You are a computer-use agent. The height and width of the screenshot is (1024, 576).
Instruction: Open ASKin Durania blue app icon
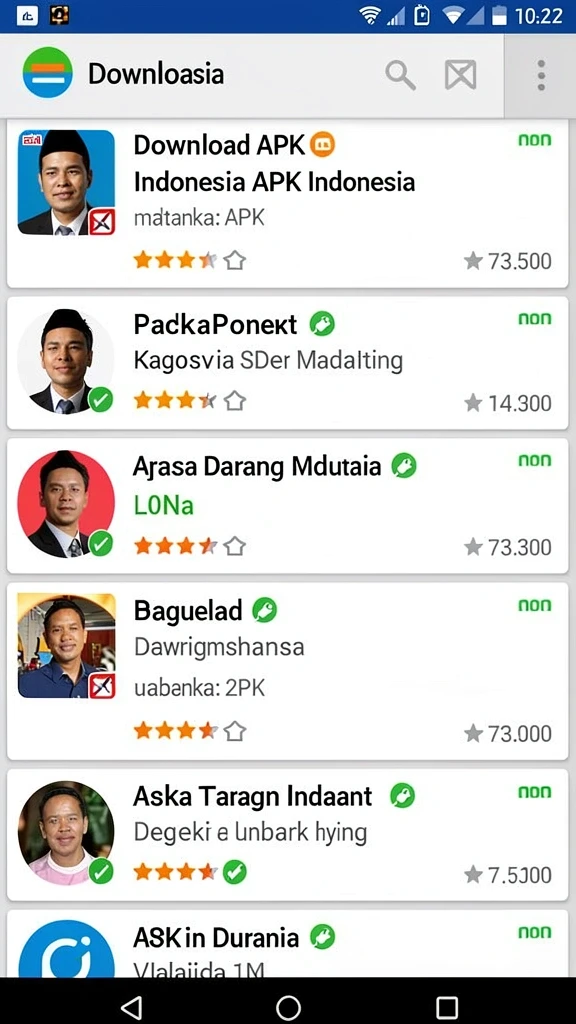coord(67,948)
